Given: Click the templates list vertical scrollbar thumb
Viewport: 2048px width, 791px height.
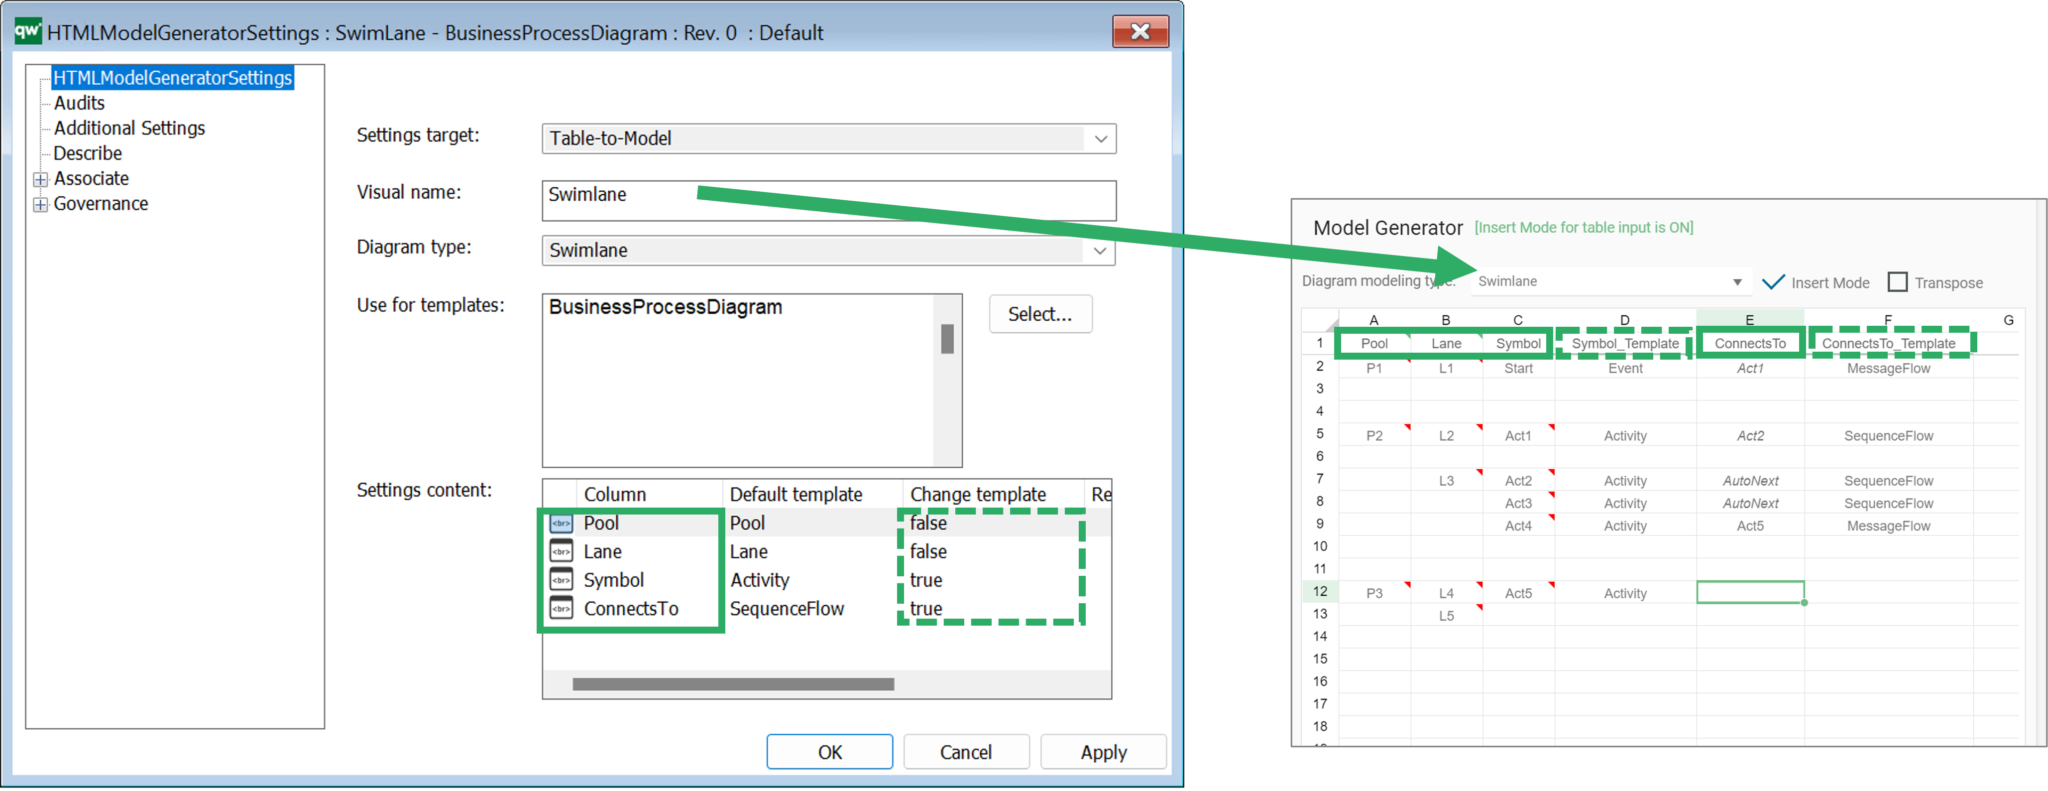Looking at the screenshot, I should tap(947, 339).
